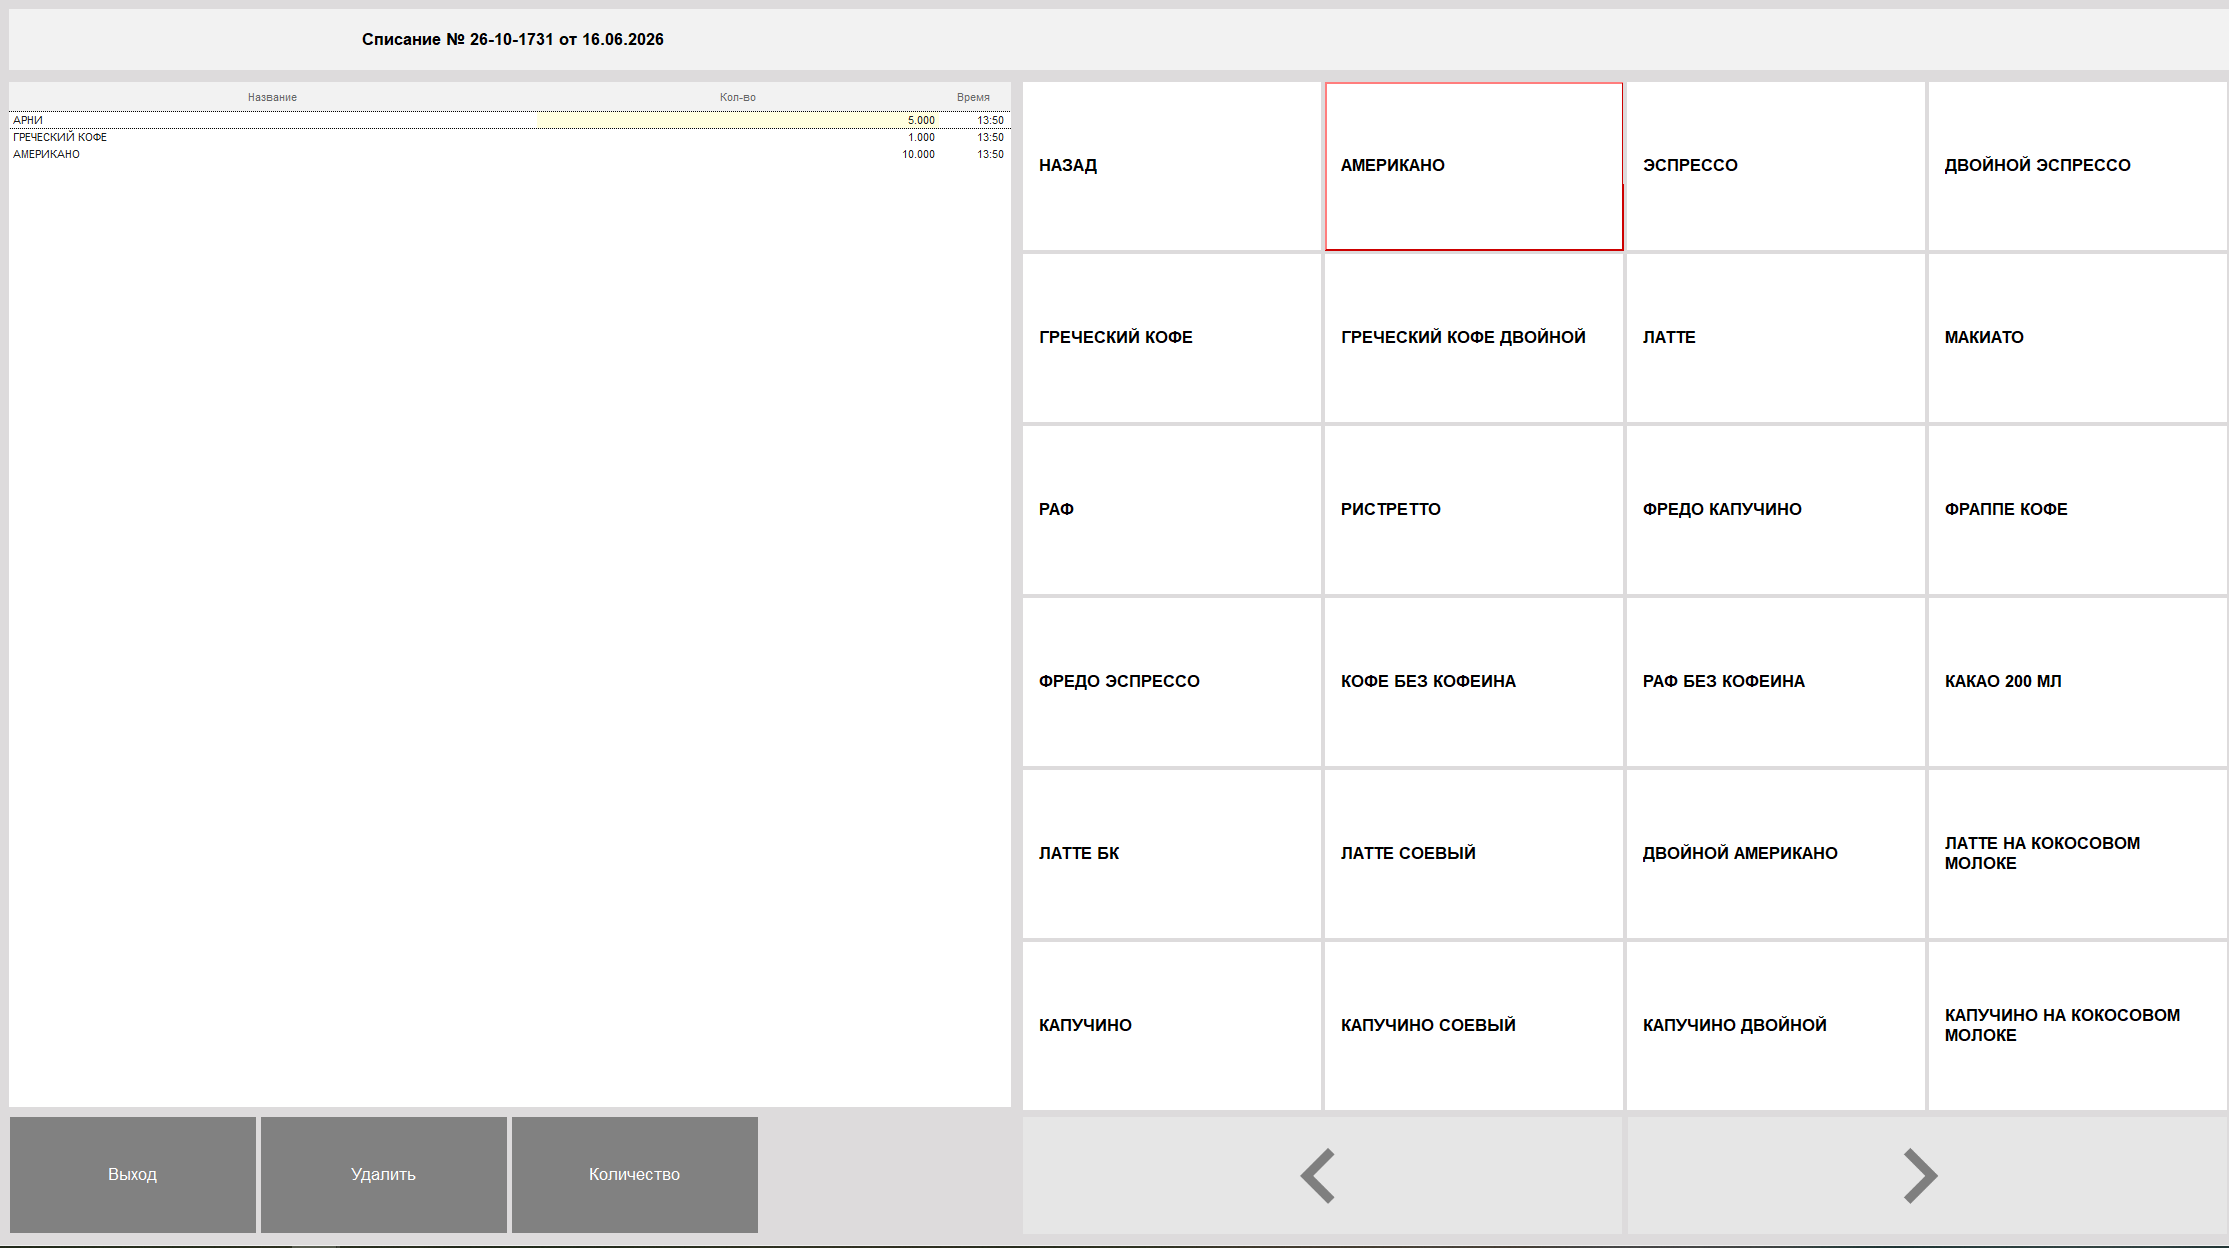This screenshot has height=1248, width=2229.
Task: Choose ДВОЙНОЙ ЭСПРЕССО tile
Action: (2077, 166)
